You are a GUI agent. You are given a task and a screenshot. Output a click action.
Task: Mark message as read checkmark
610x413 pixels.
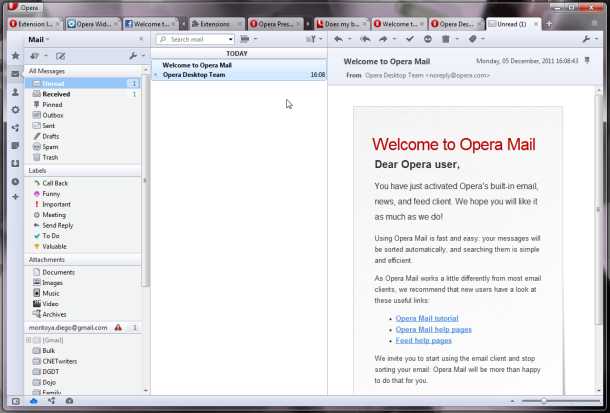[x=410, y=39]
